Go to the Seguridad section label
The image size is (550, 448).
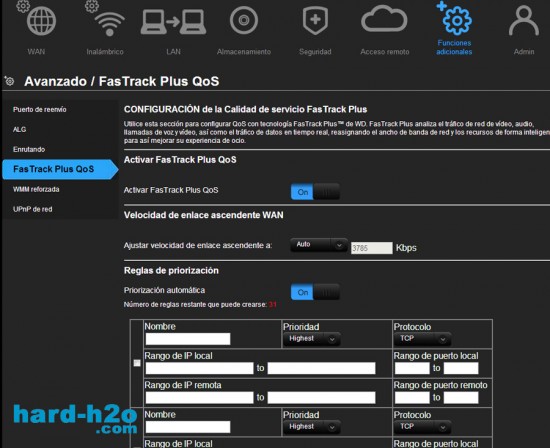point(315,52)
